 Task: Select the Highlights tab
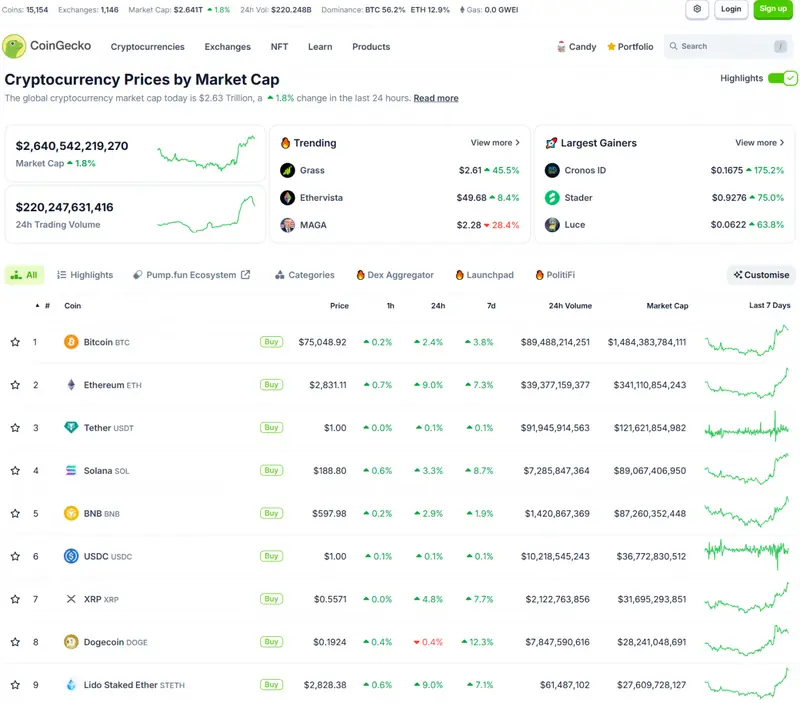pyautogui.click(x=85, y=275)
